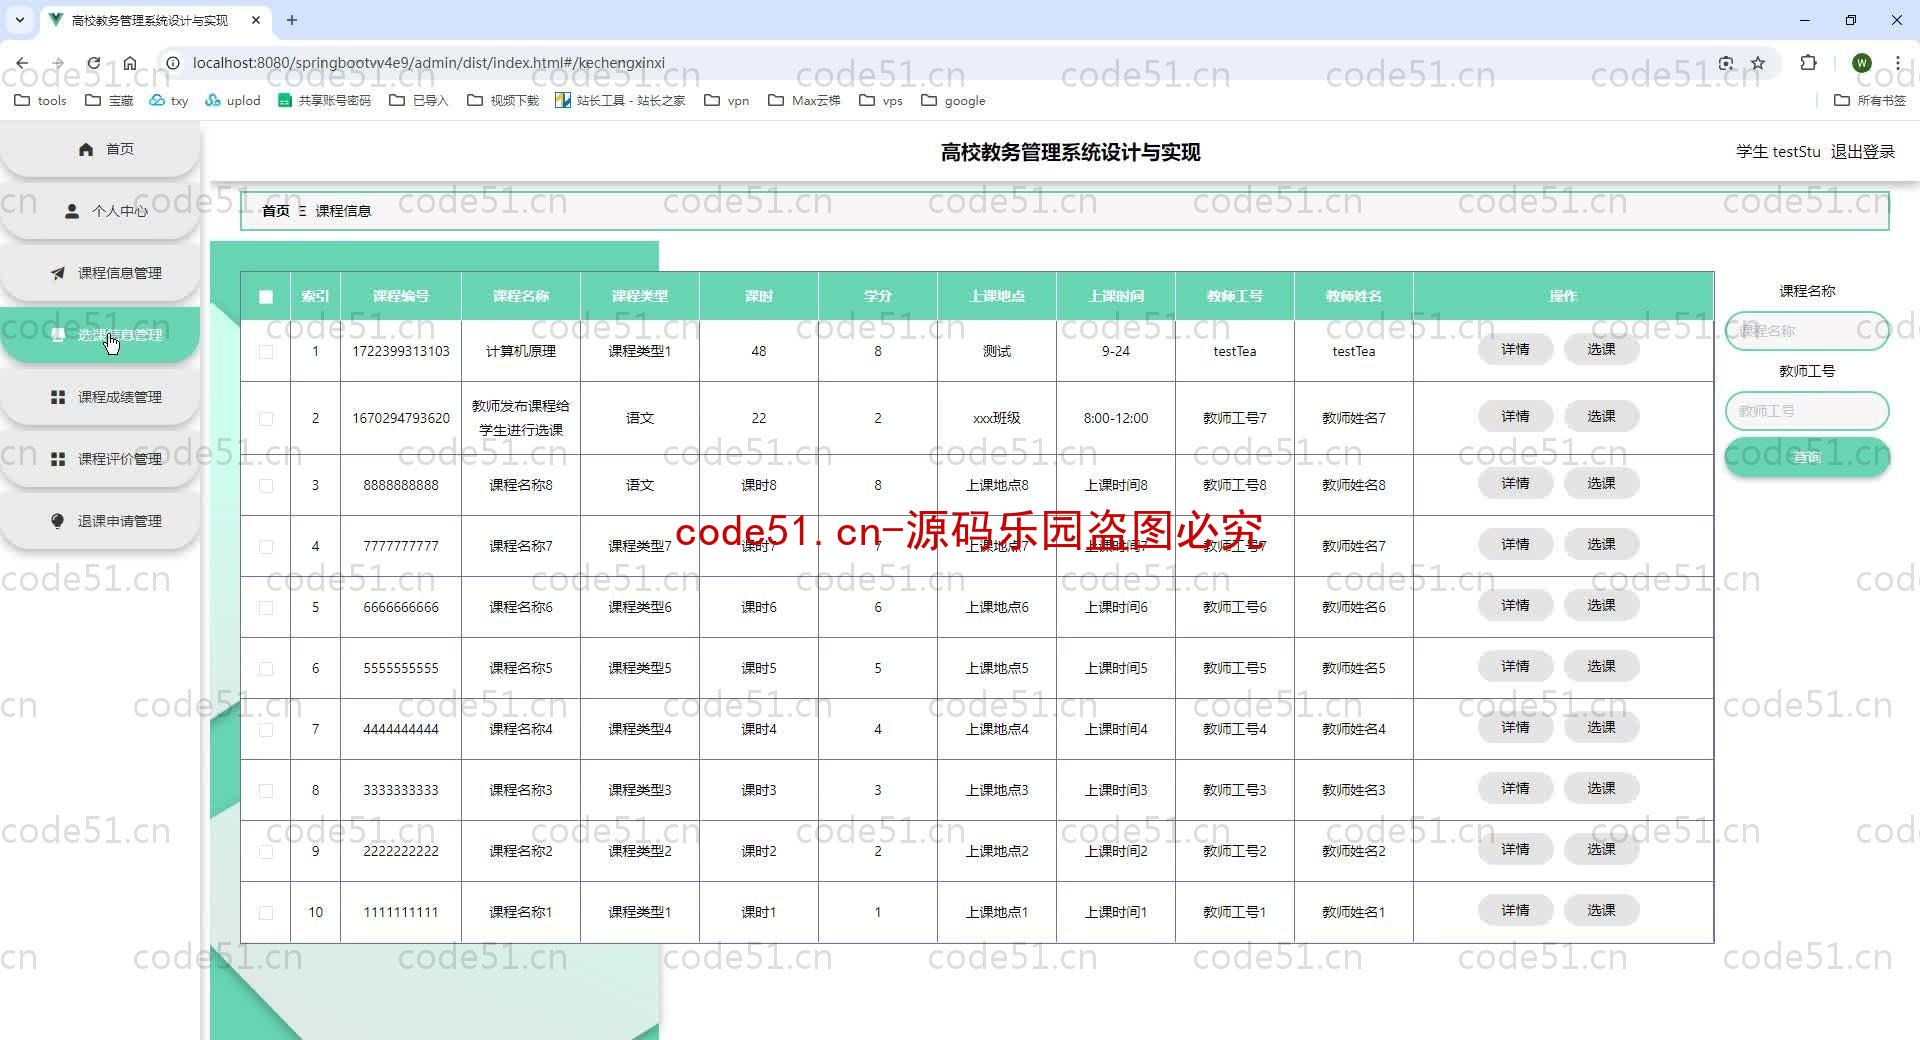
Task: Check the row for 计算机原理
Action: point(266,352)
